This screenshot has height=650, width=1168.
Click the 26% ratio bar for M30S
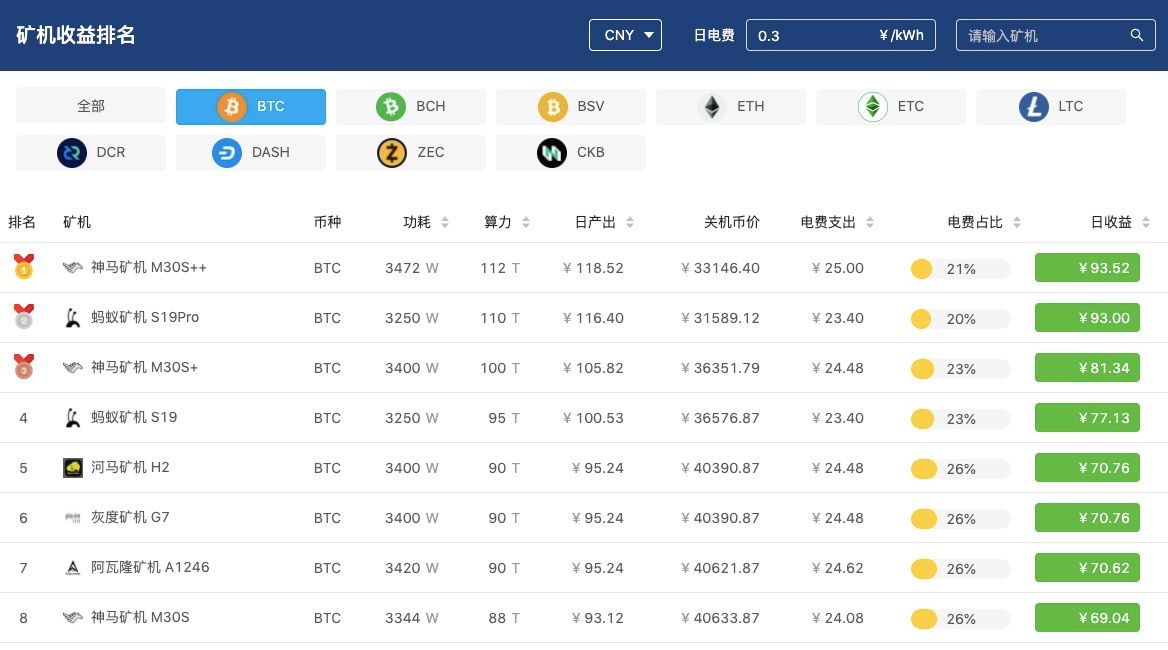pos(960,619)
